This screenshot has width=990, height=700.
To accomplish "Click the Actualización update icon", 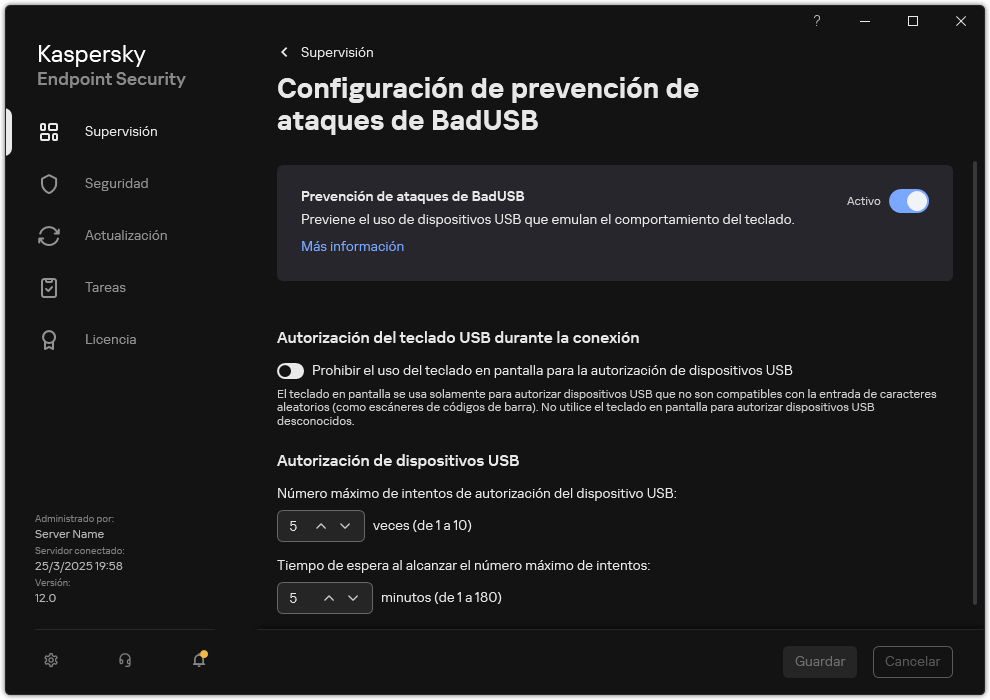I will 49,235.
